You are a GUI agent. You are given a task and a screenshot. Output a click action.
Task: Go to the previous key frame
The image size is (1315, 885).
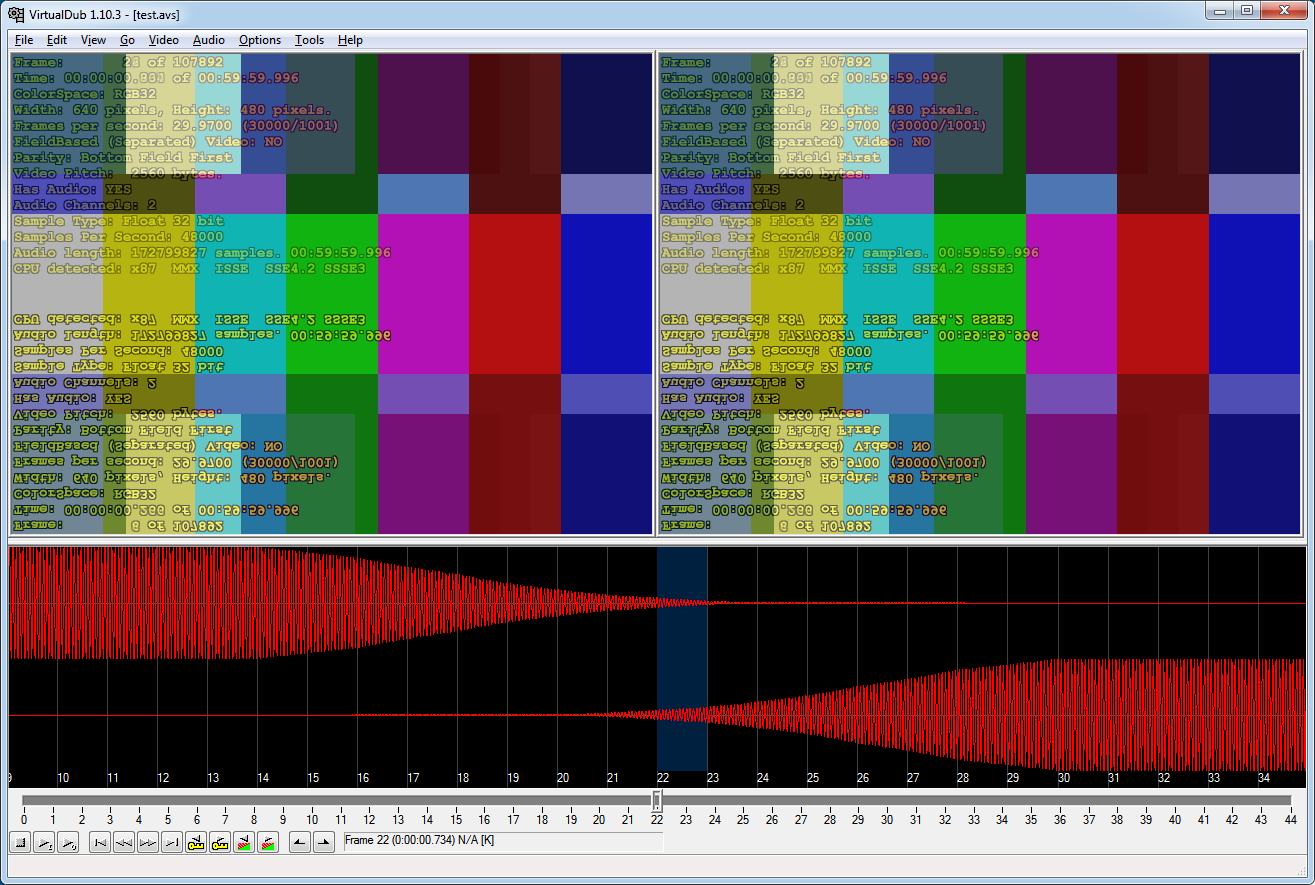tap(196, 842)
